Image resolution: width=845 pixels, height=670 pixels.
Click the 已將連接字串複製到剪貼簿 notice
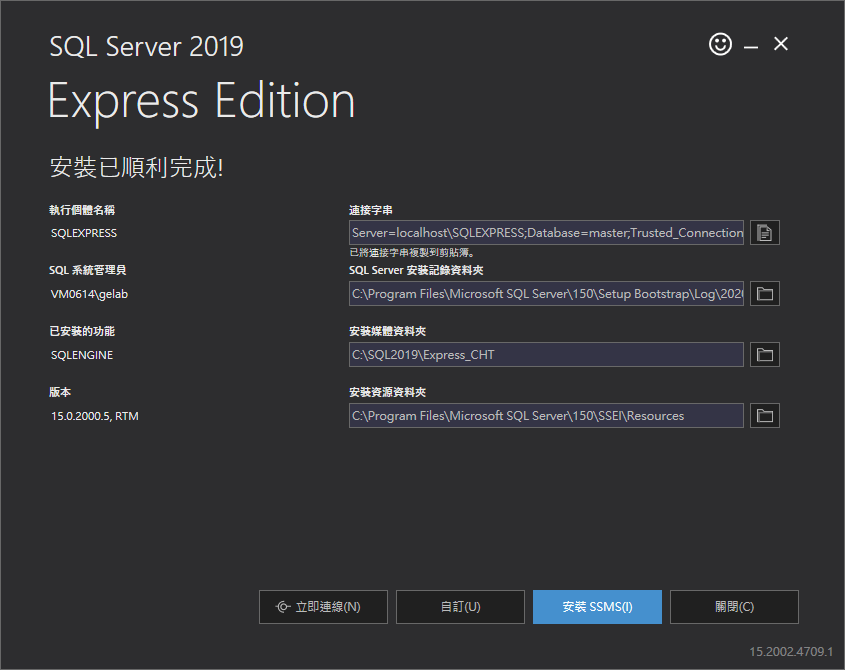coord(412,252)
